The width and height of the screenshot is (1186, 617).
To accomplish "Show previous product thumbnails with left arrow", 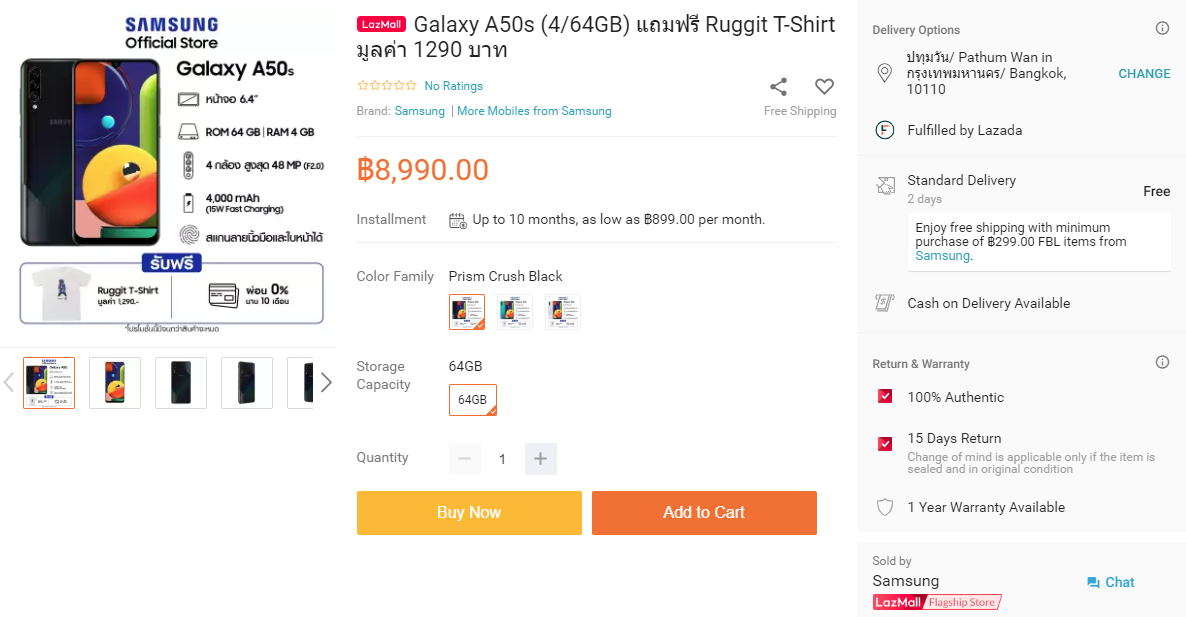I will coord(9,382).
